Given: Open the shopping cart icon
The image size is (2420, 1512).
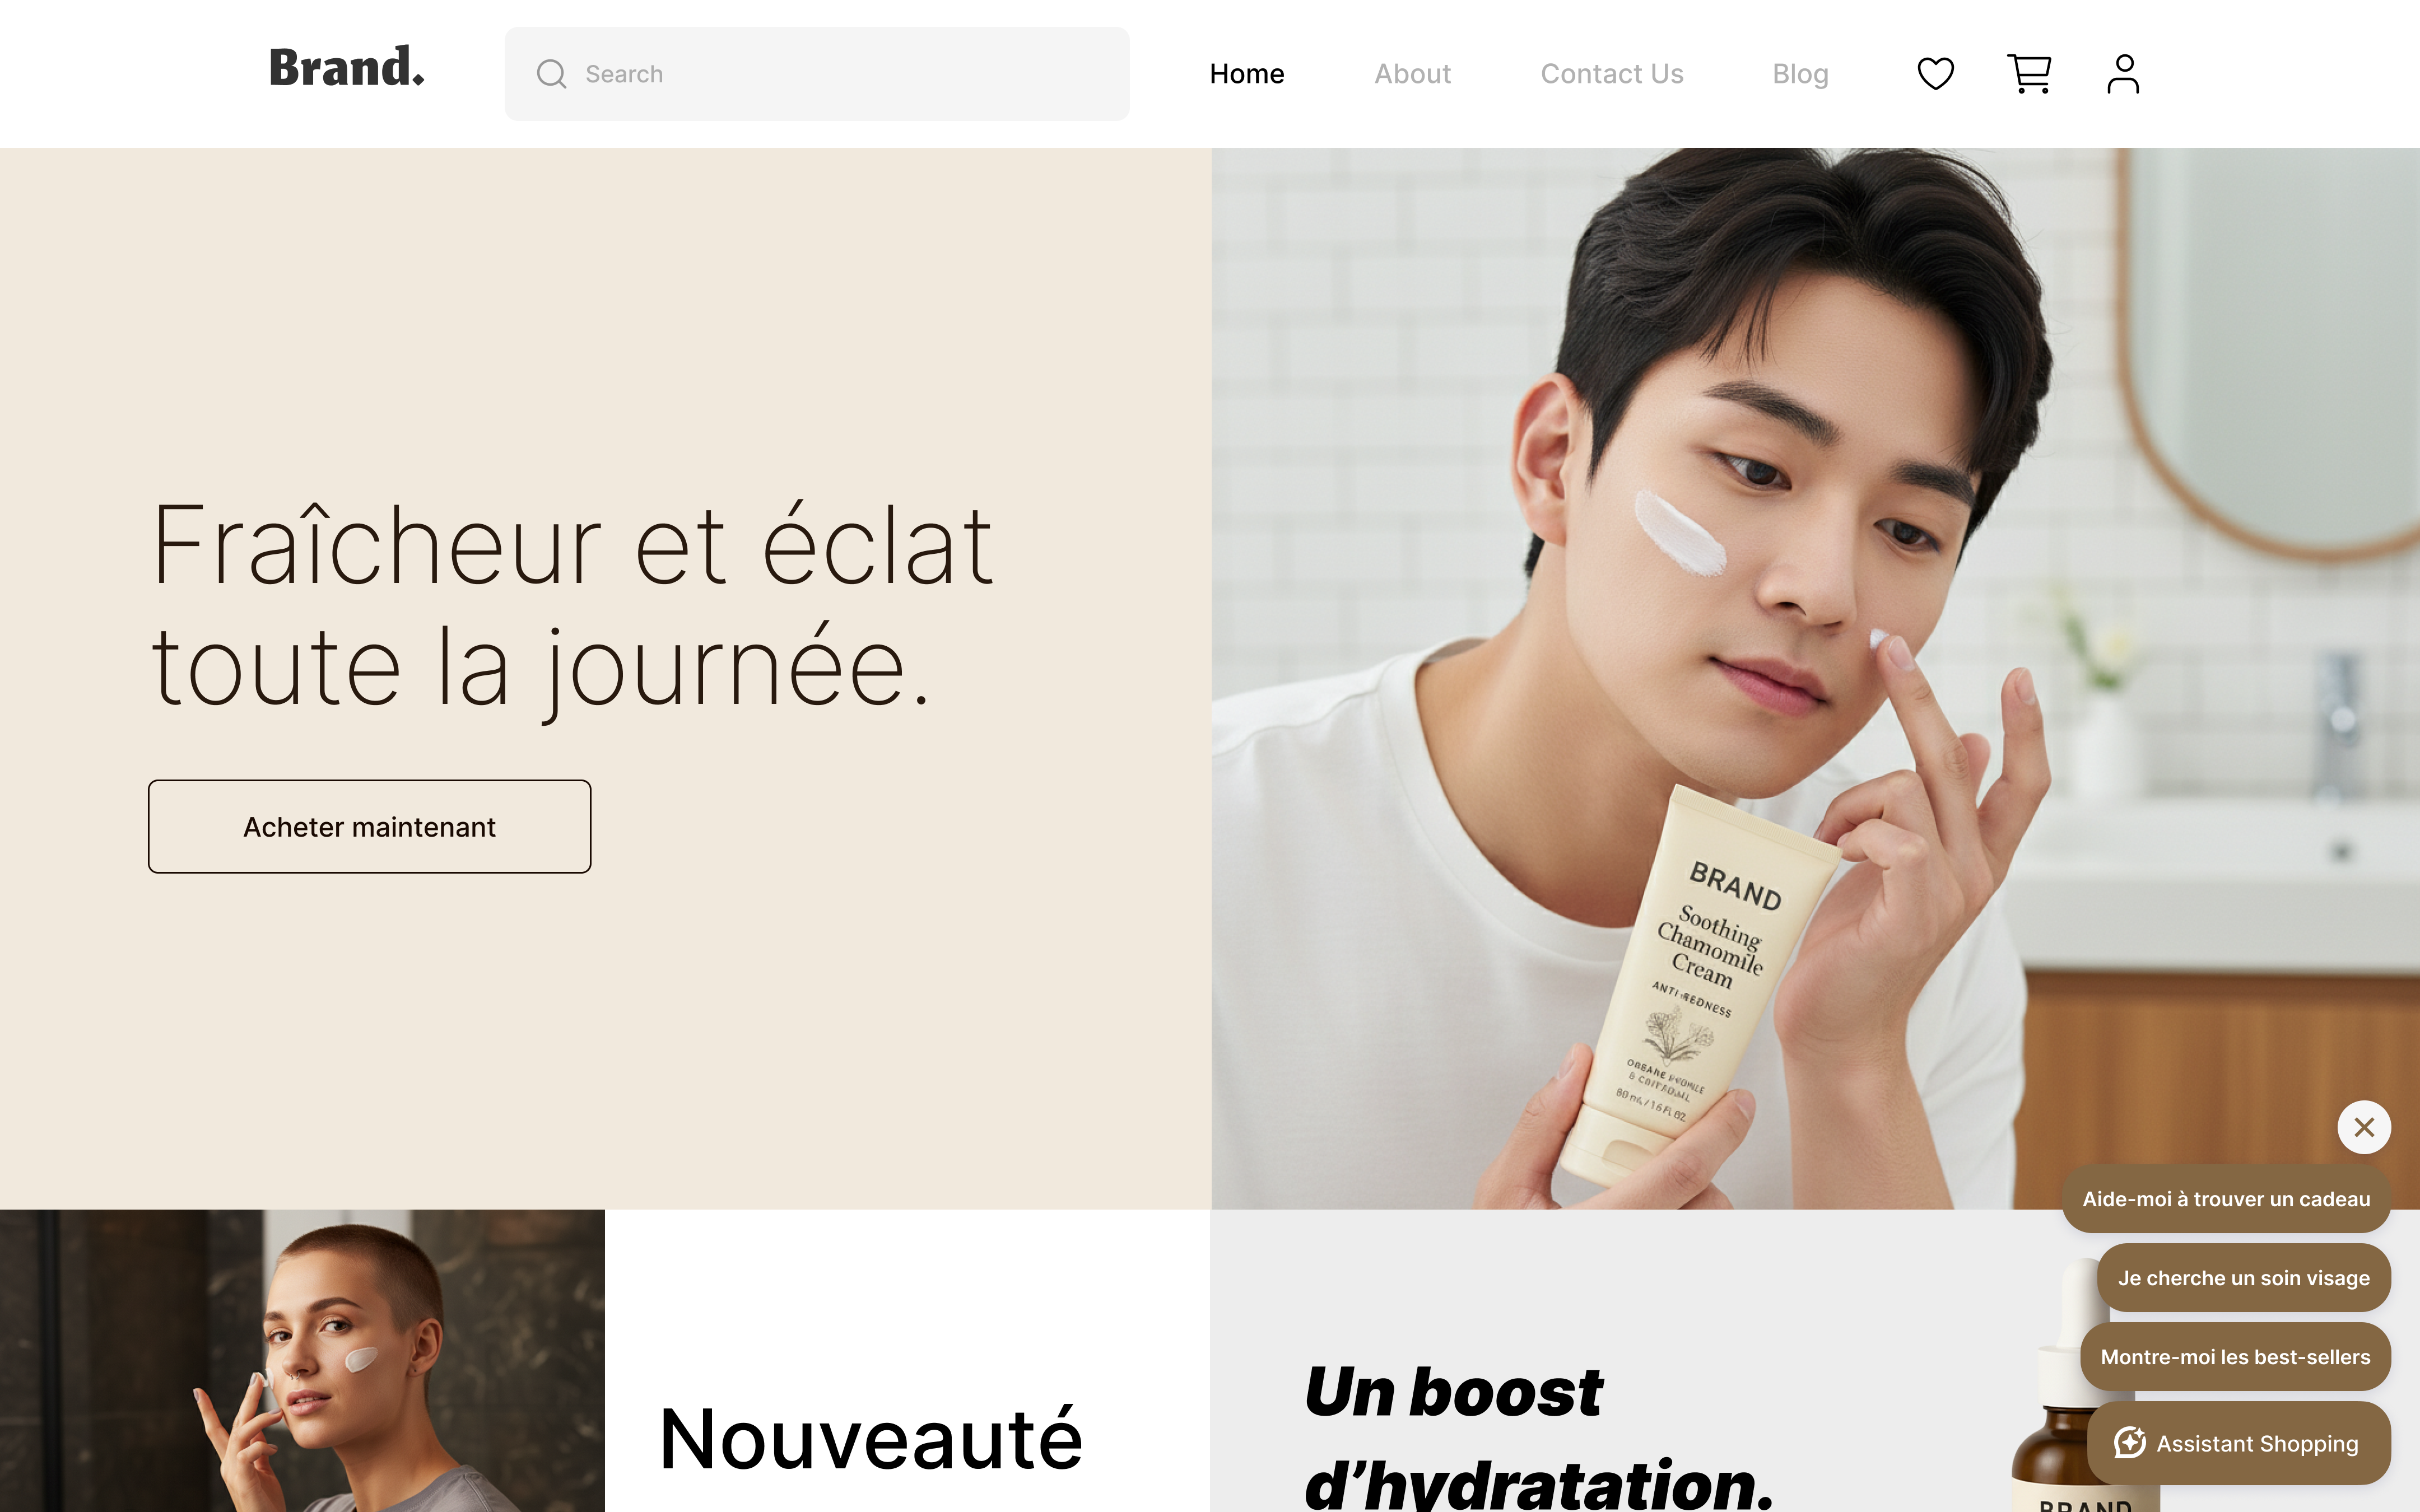Looking at the screenshot, I should (x=2029, y=74).
